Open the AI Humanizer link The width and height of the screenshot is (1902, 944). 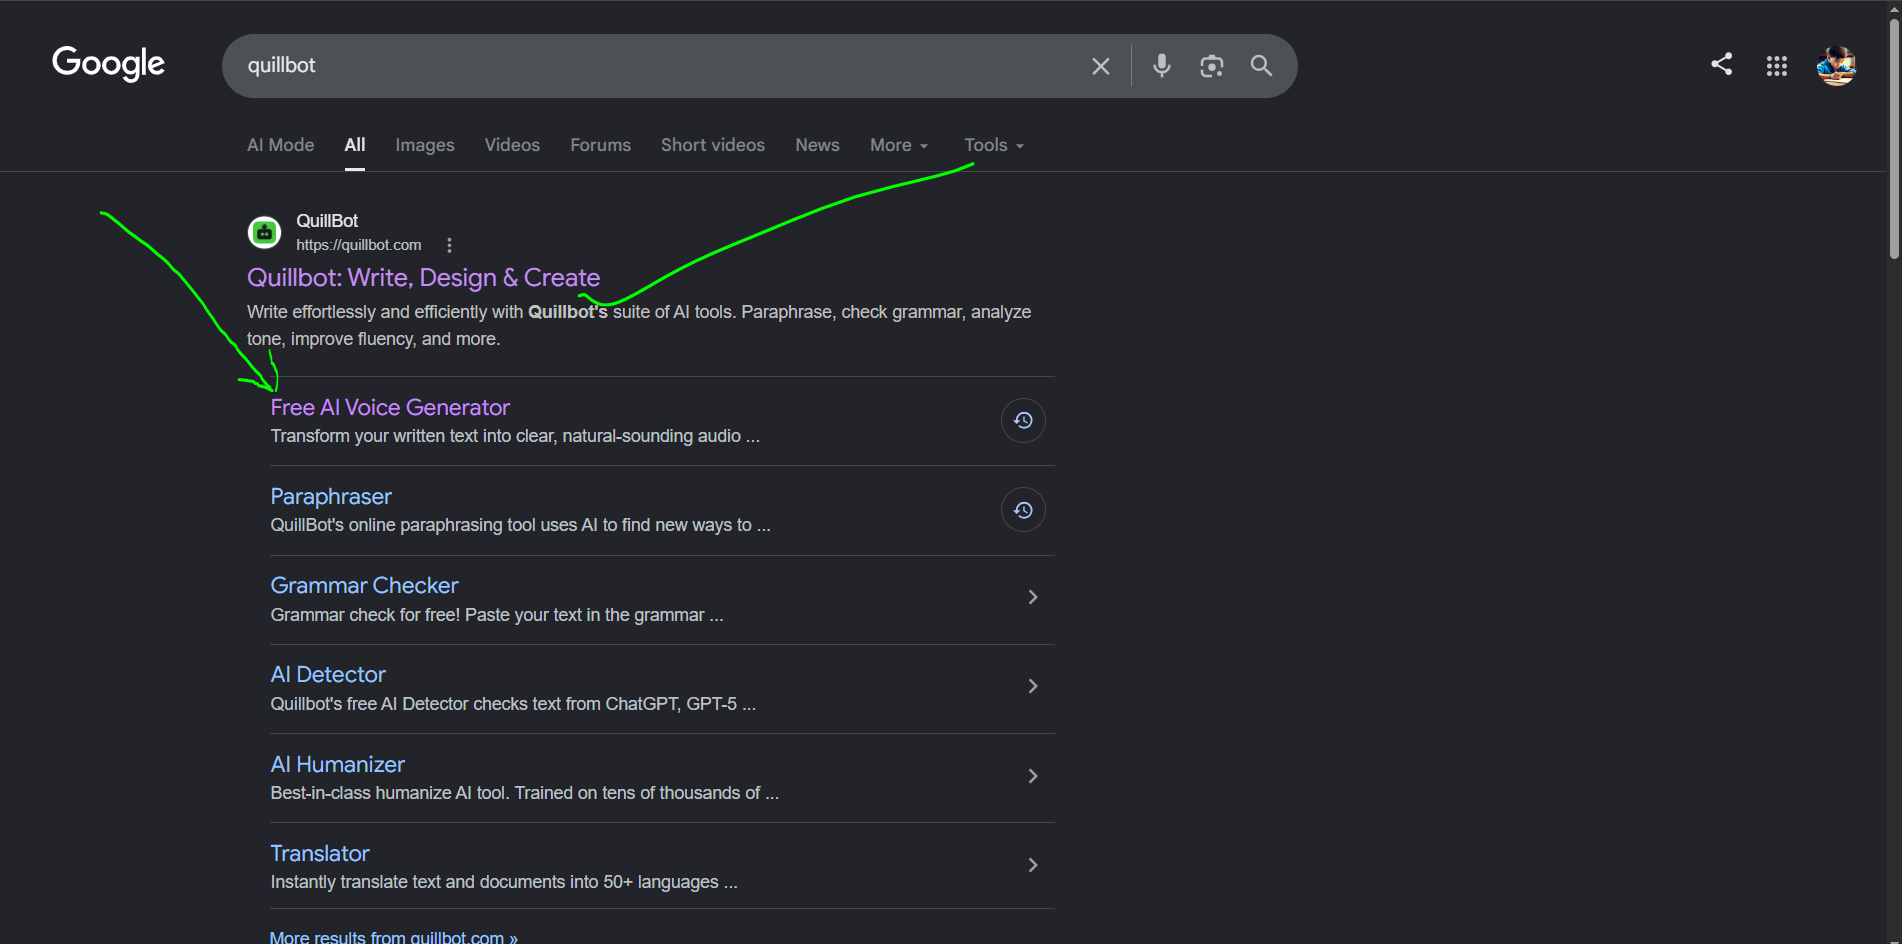tap(338, 764)
